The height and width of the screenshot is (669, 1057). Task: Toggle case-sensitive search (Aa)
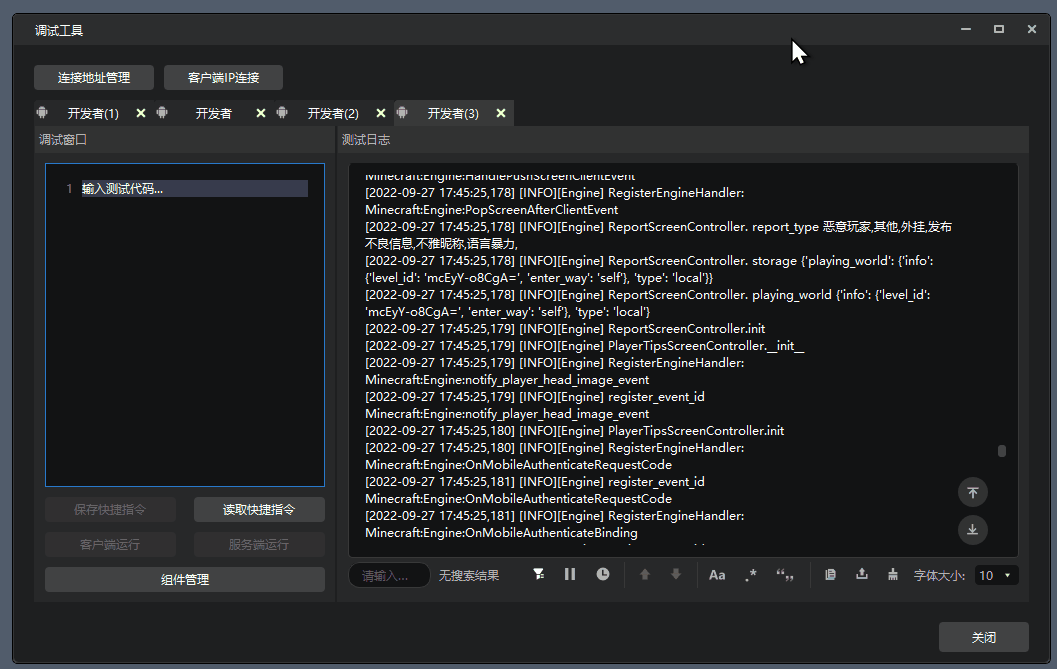point(717,575)
